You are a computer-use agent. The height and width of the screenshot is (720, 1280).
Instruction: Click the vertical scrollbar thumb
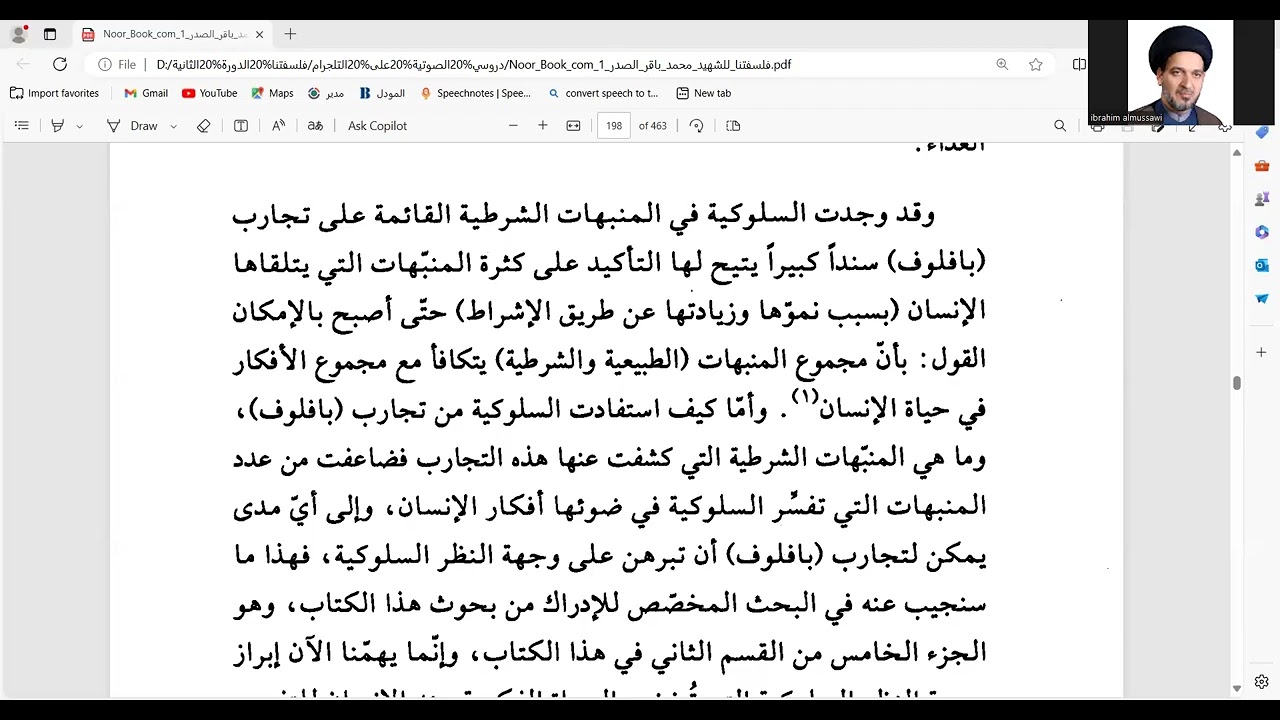pos(1237,384)
